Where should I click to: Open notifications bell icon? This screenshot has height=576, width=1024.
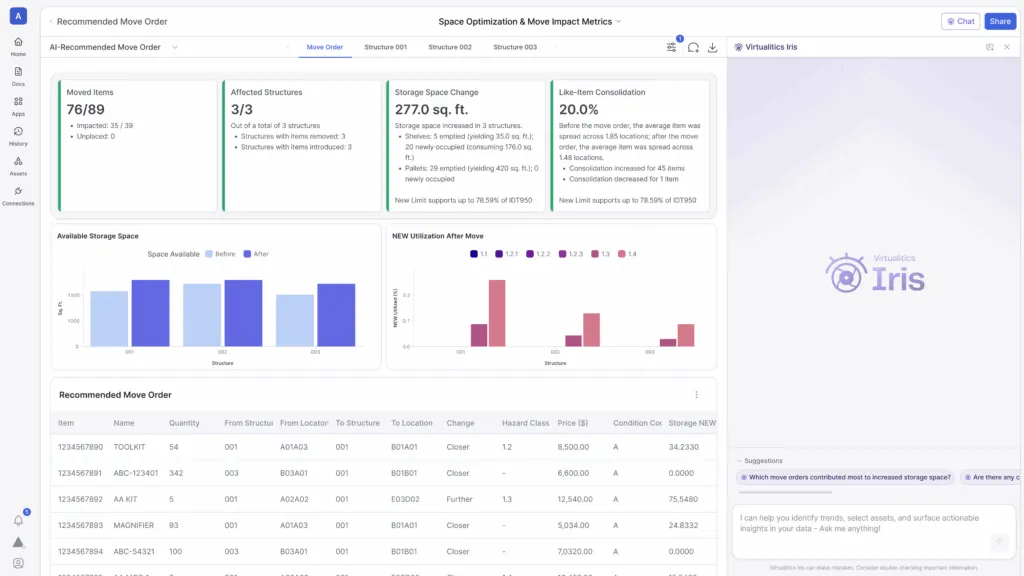pos(18,520)
